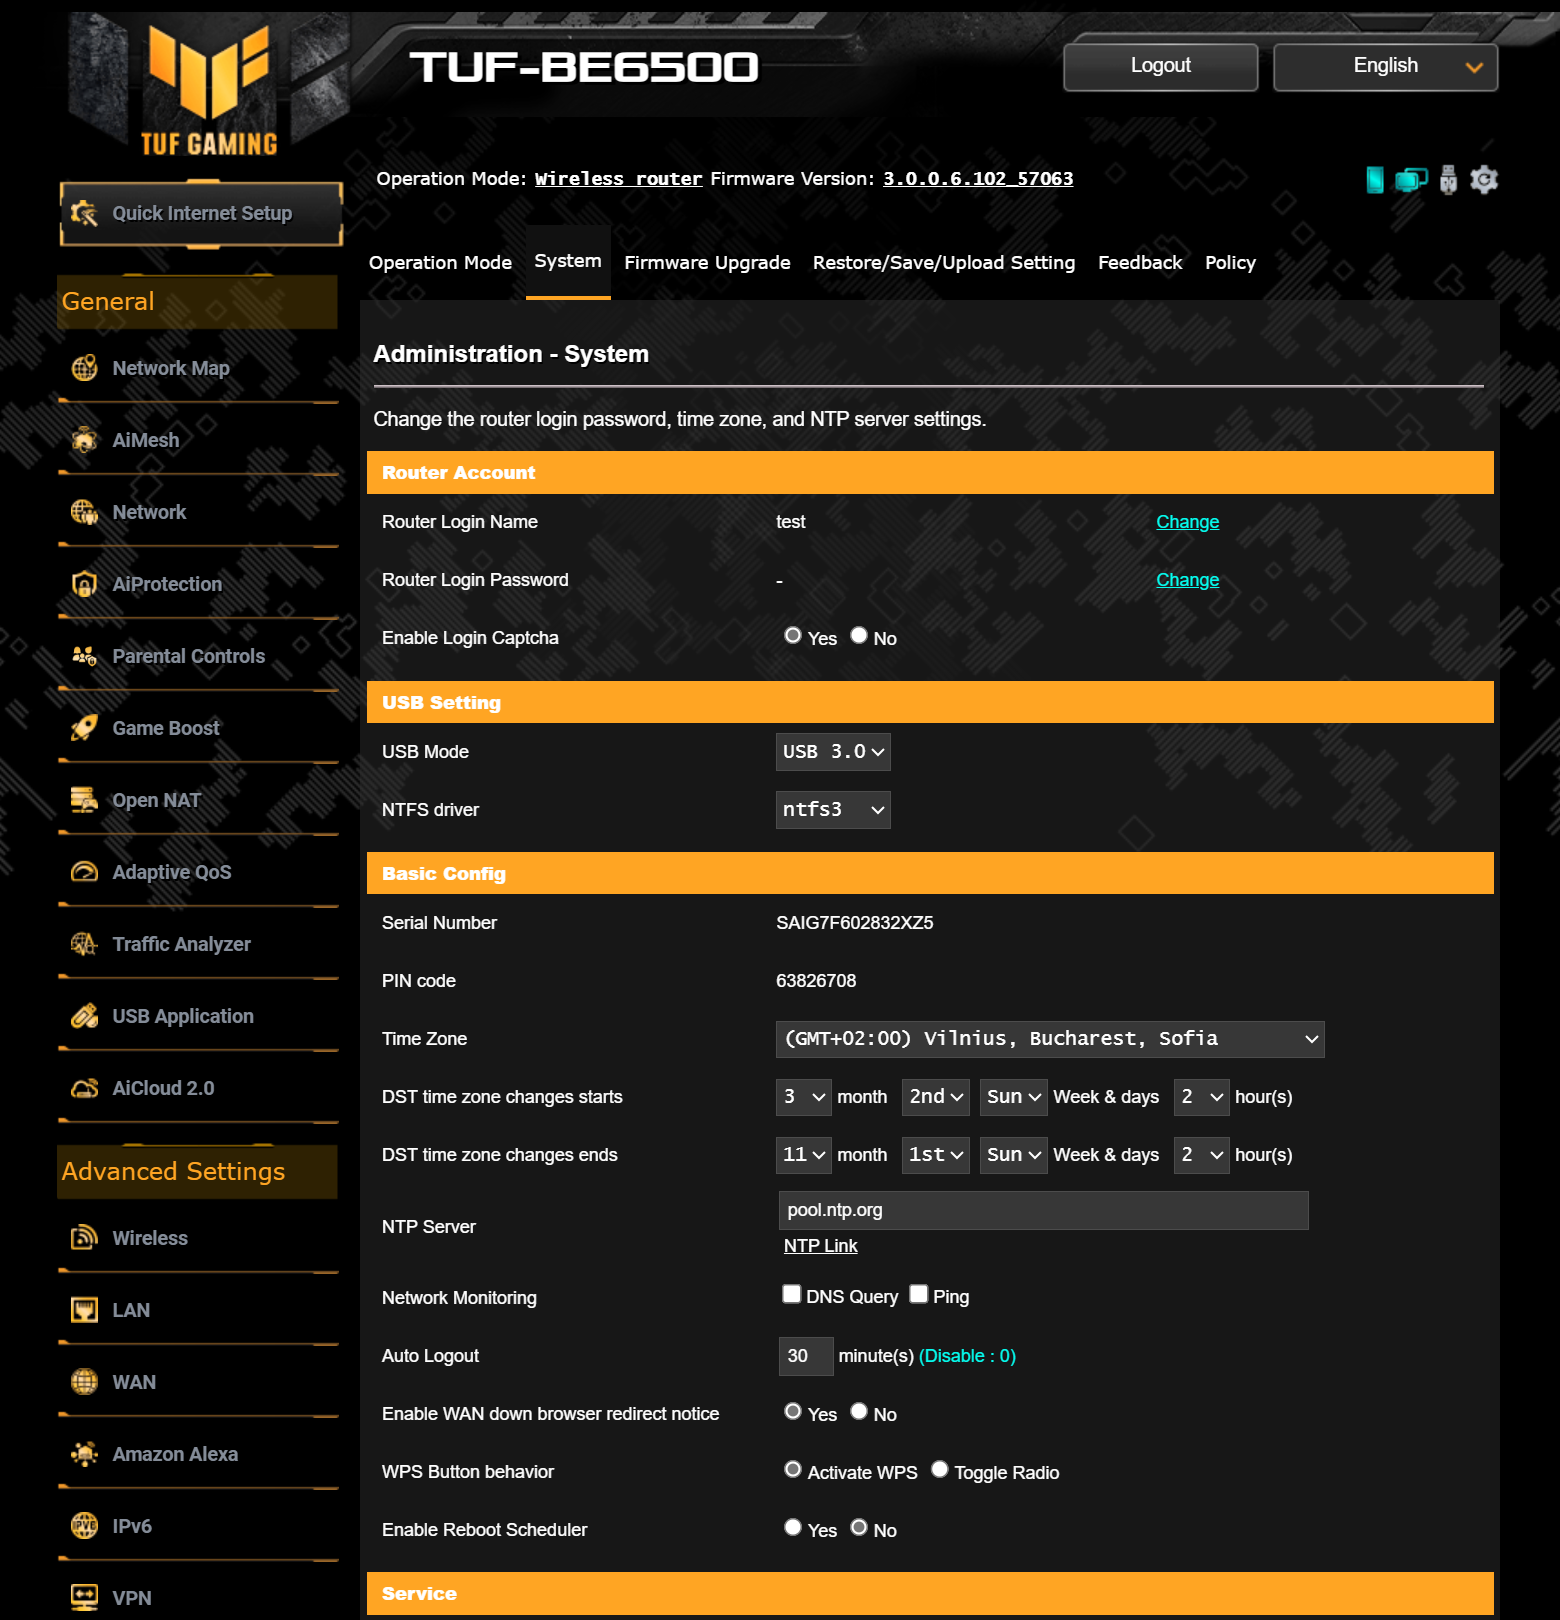
Task: Click the Adaptive QoS gauge icon
Action: coord(84,872)
